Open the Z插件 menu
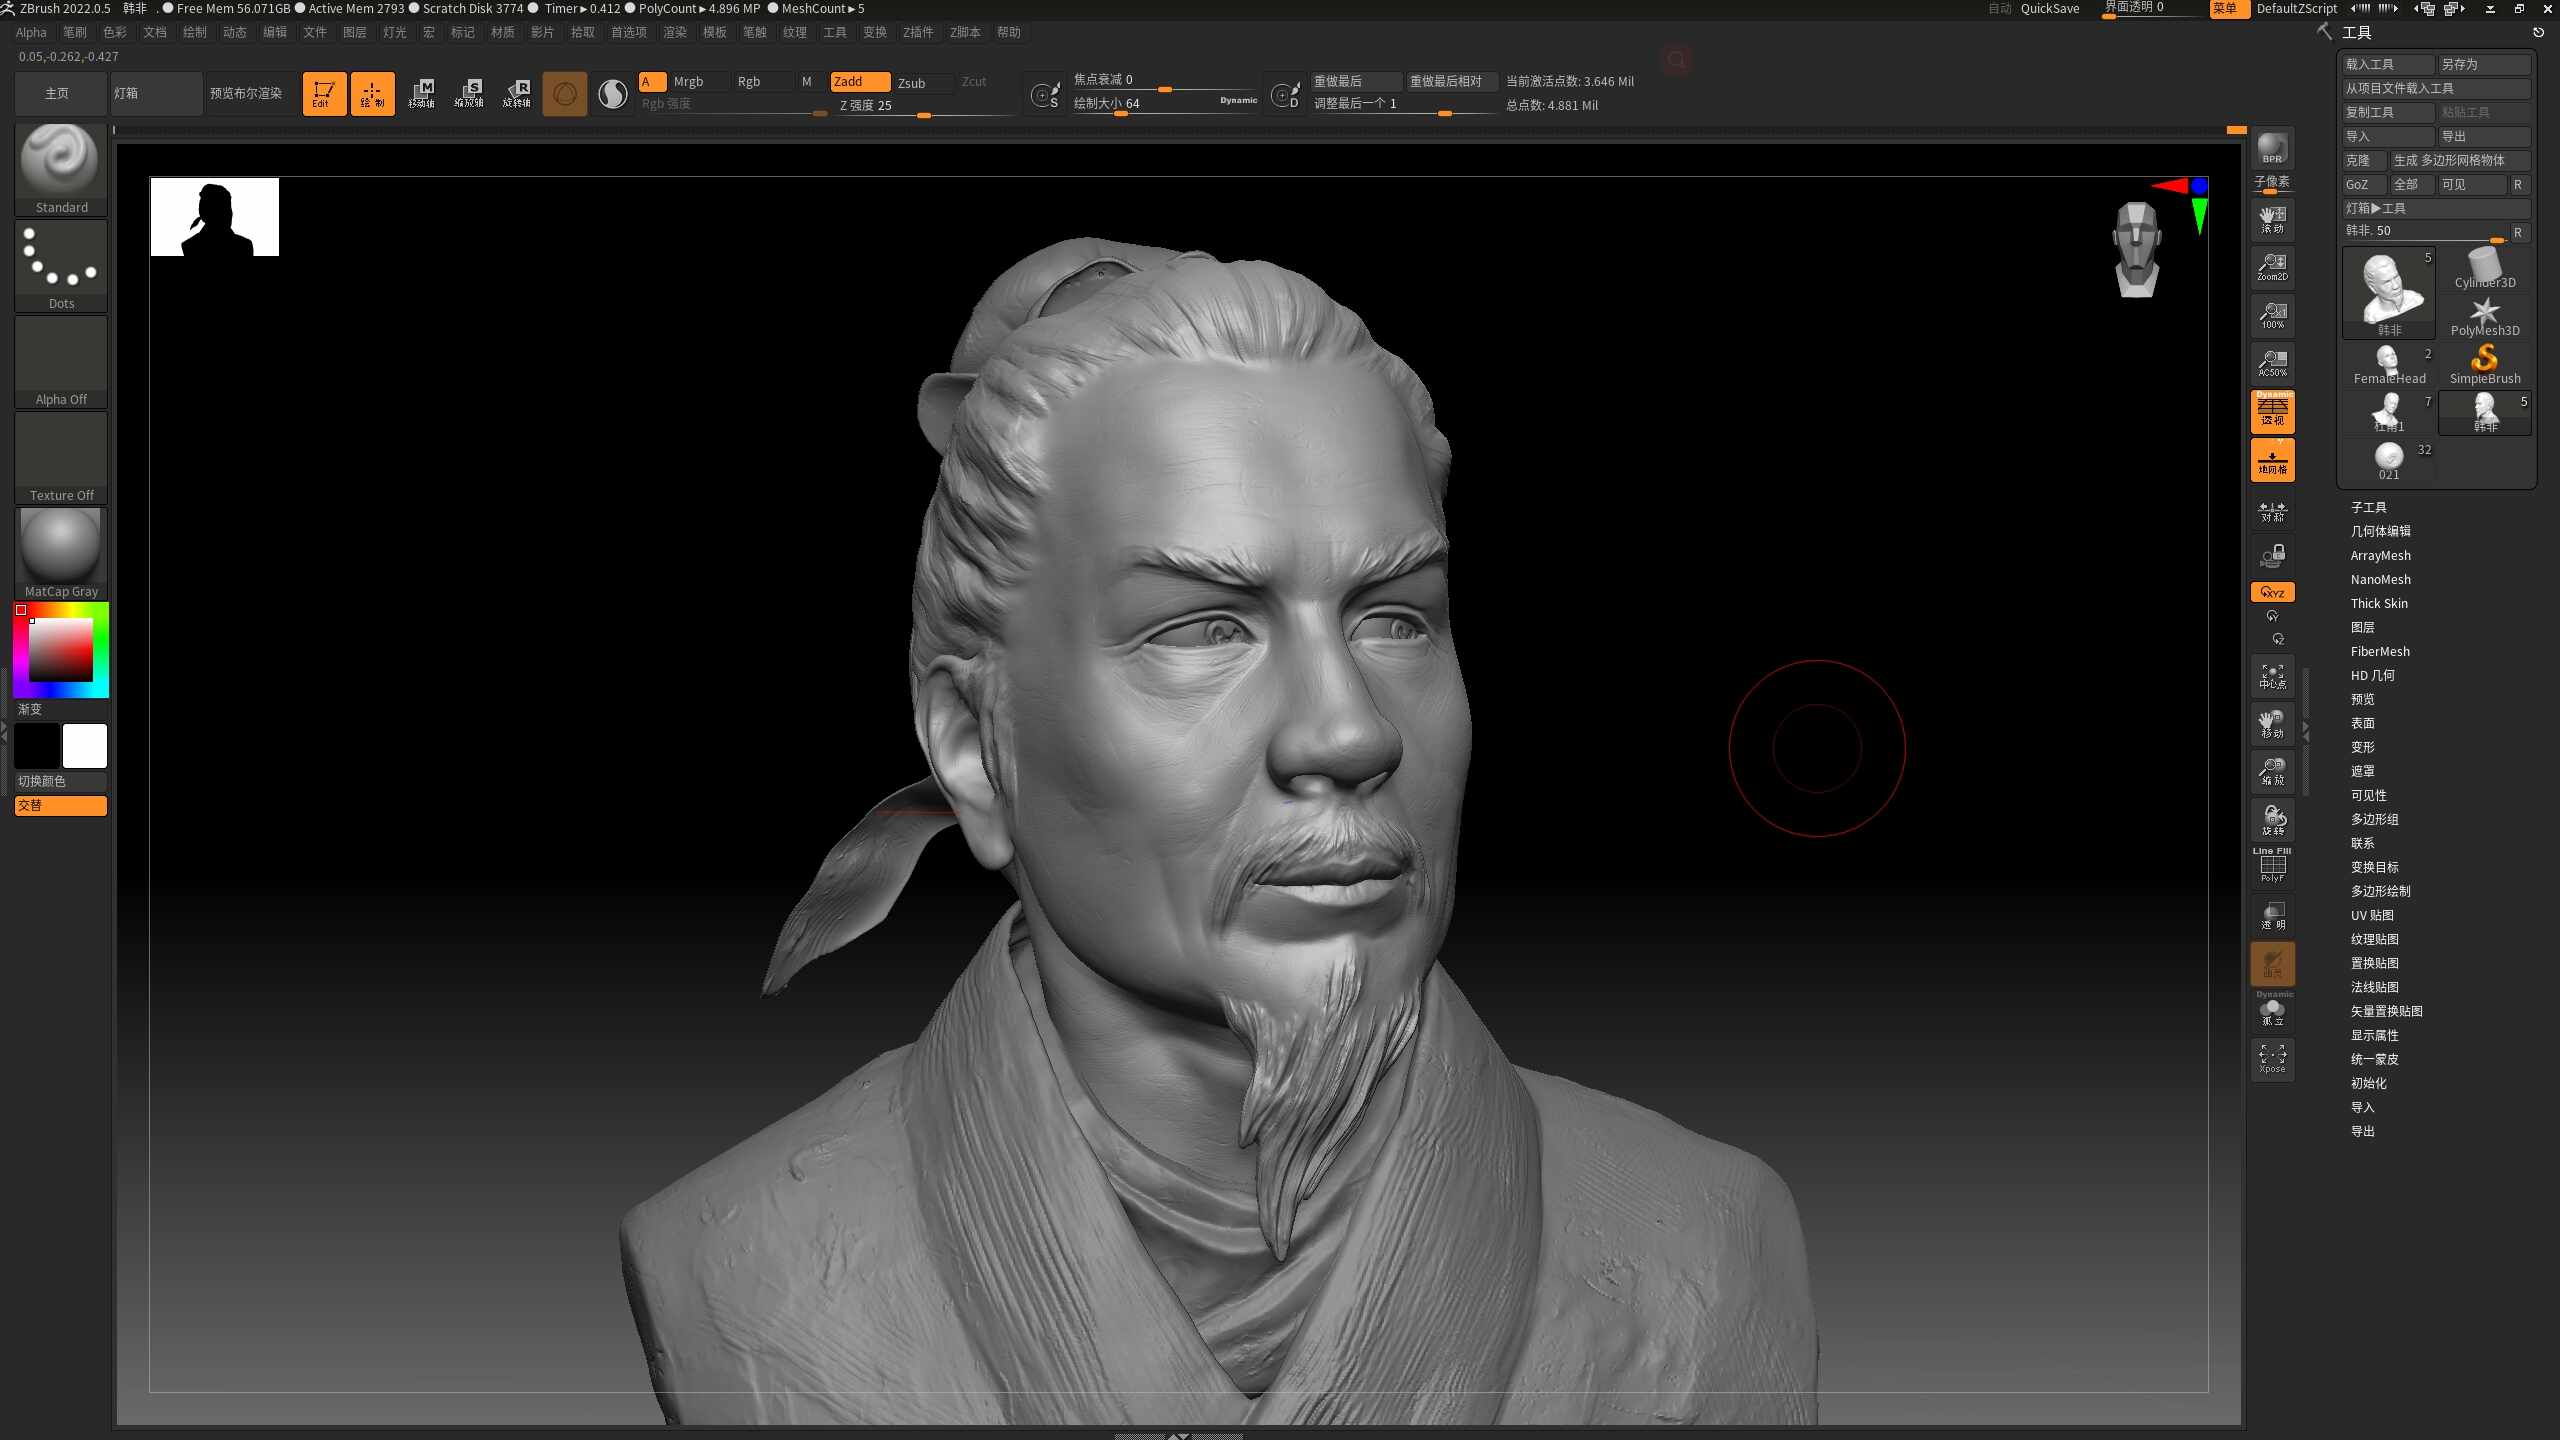 click(918, 32)
